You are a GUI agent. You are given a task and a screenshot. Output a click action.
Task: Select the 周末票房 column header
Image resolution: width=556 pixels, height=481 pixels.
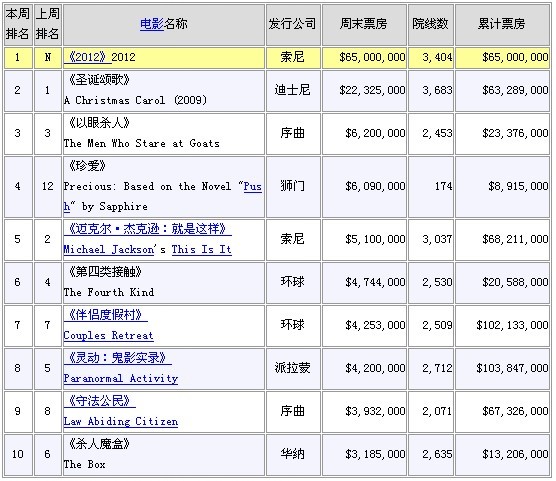[x=364, y=24]
